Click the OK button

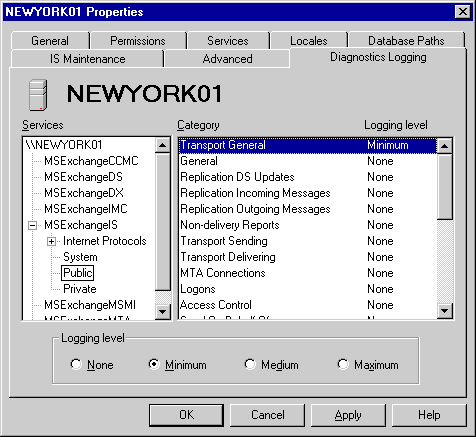tap(186, 415)
